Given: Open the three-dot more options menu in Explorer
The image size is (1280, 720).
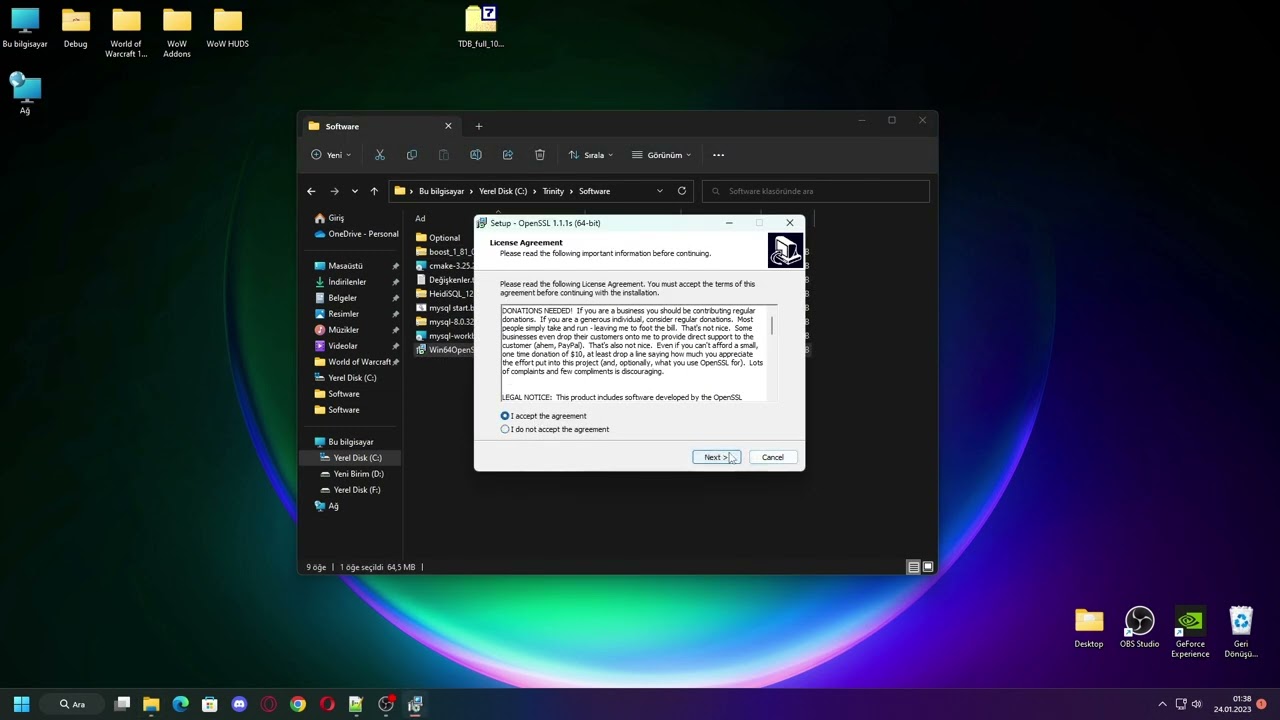Looking at the screenshot, I should point(718,155).
